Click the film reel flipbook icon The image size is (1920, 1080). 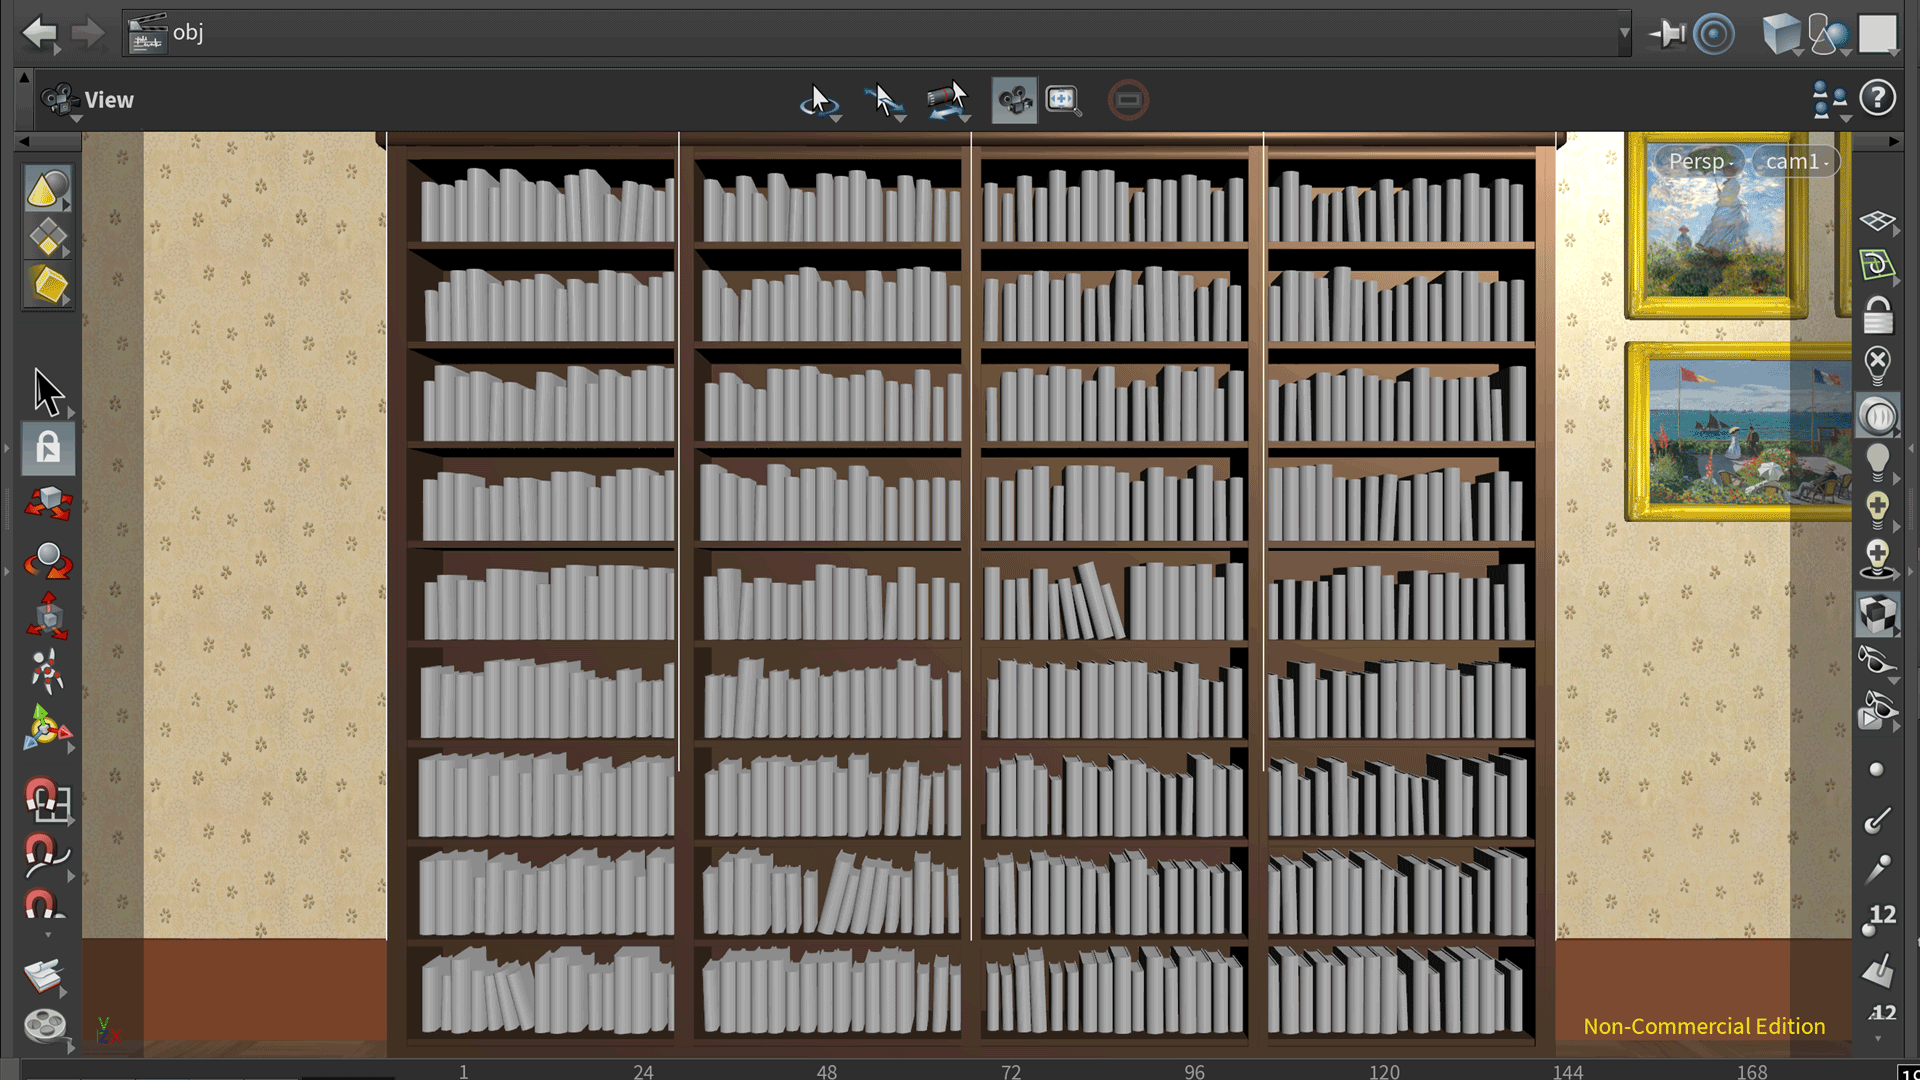[45, 1026]
